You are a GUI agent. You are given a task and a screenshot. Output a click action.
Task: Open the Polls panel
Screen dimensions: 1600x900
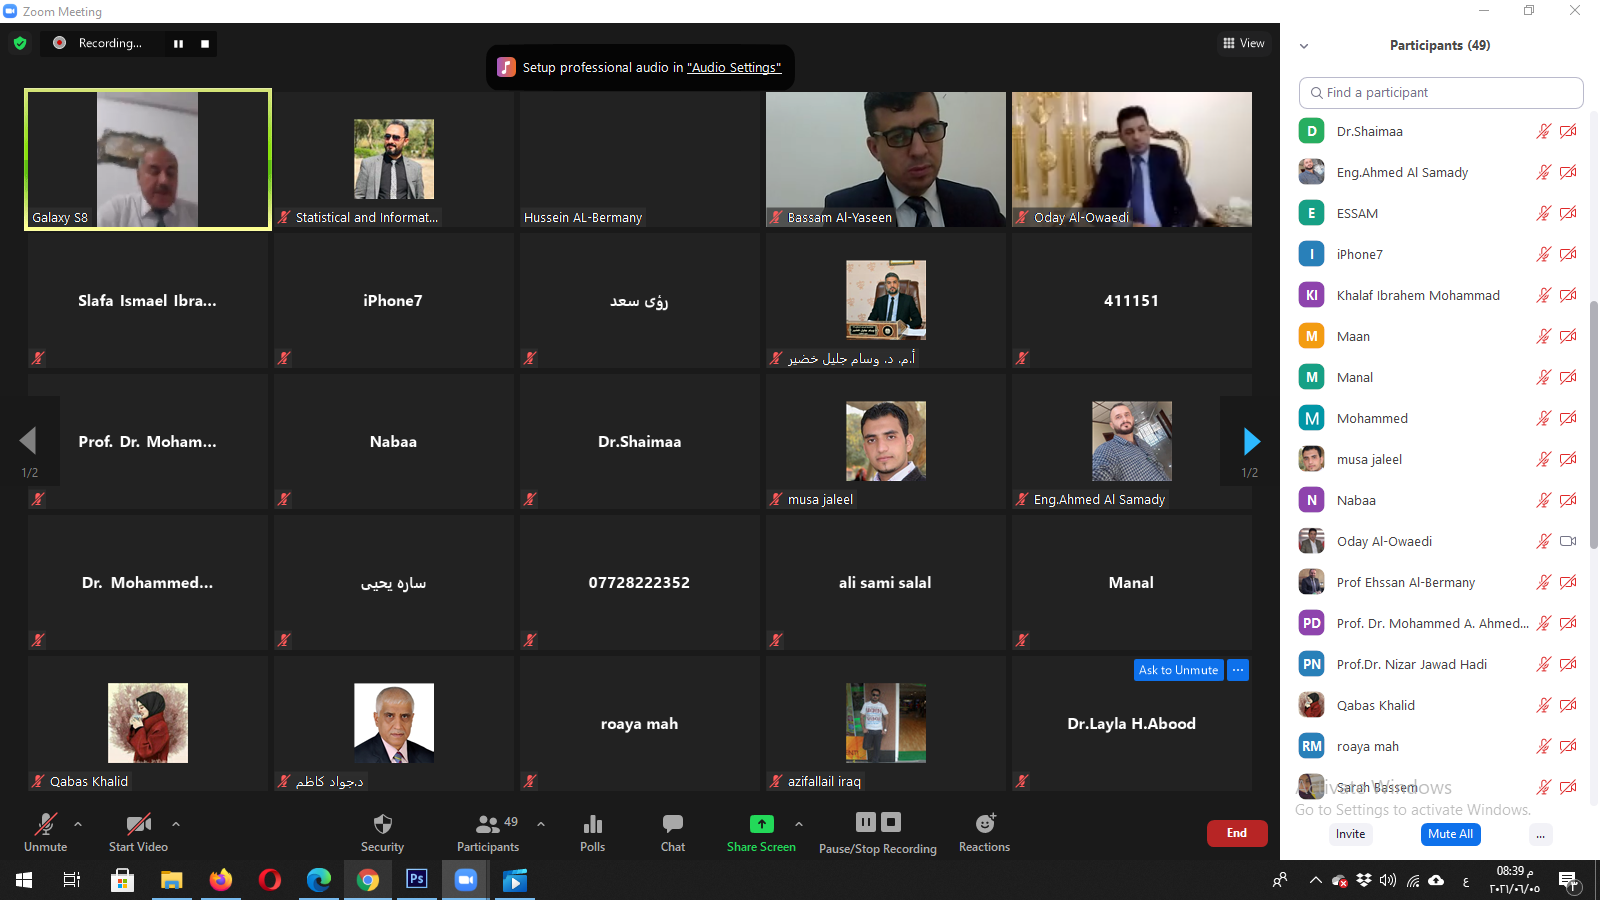pos(592,832)
